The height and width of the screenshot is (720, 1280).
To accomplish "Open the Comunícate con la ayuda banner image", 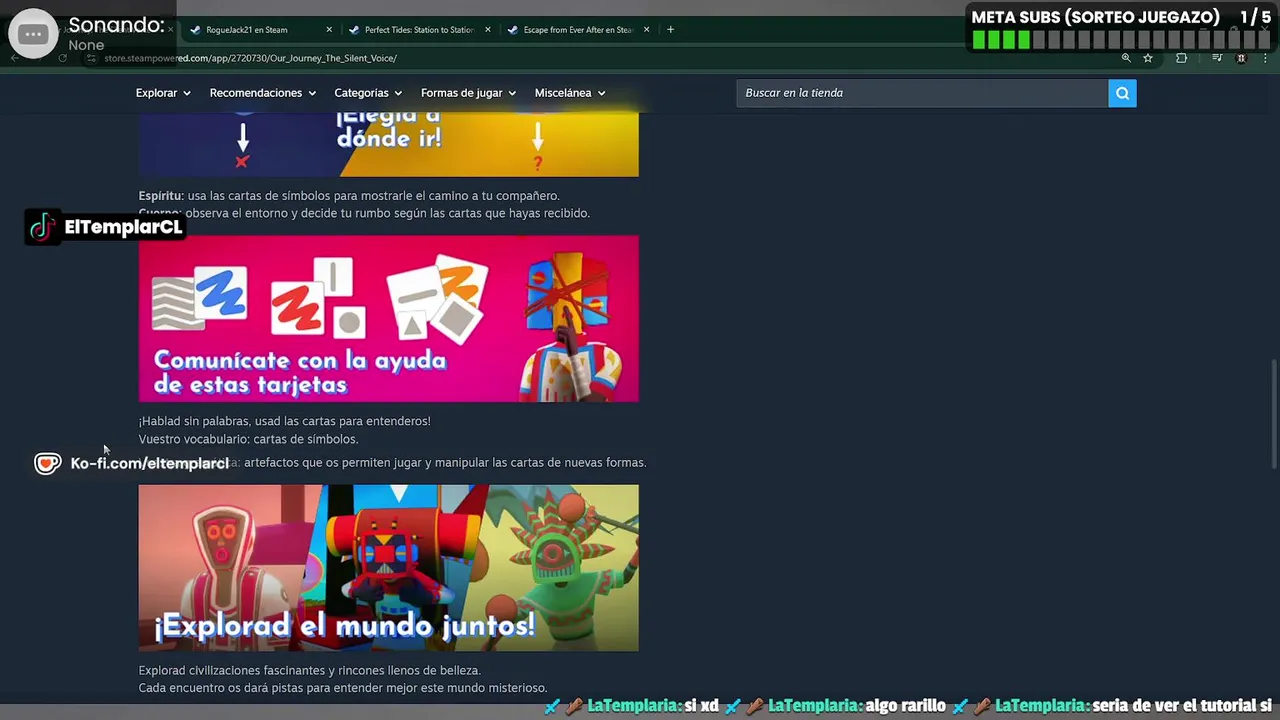I will (x=388, y=319).
